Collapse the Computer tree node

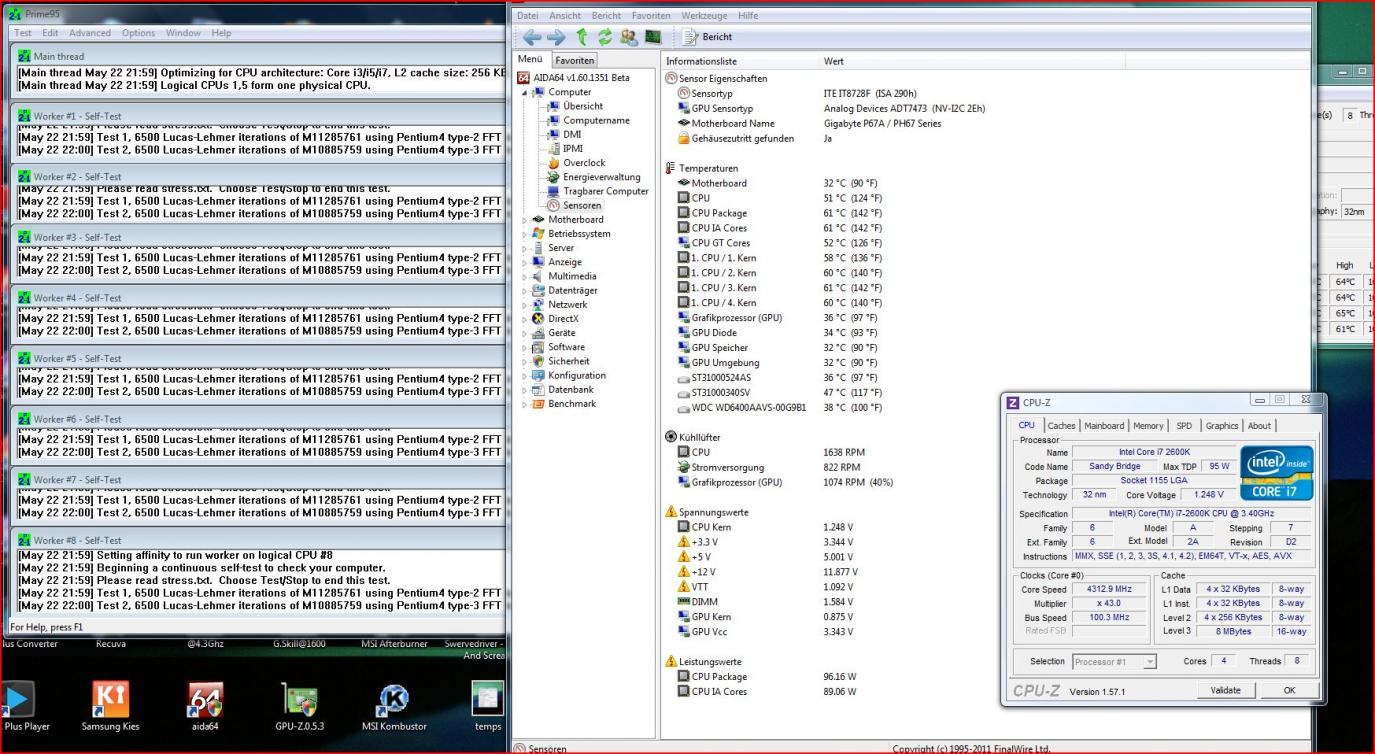coord(525,92)
